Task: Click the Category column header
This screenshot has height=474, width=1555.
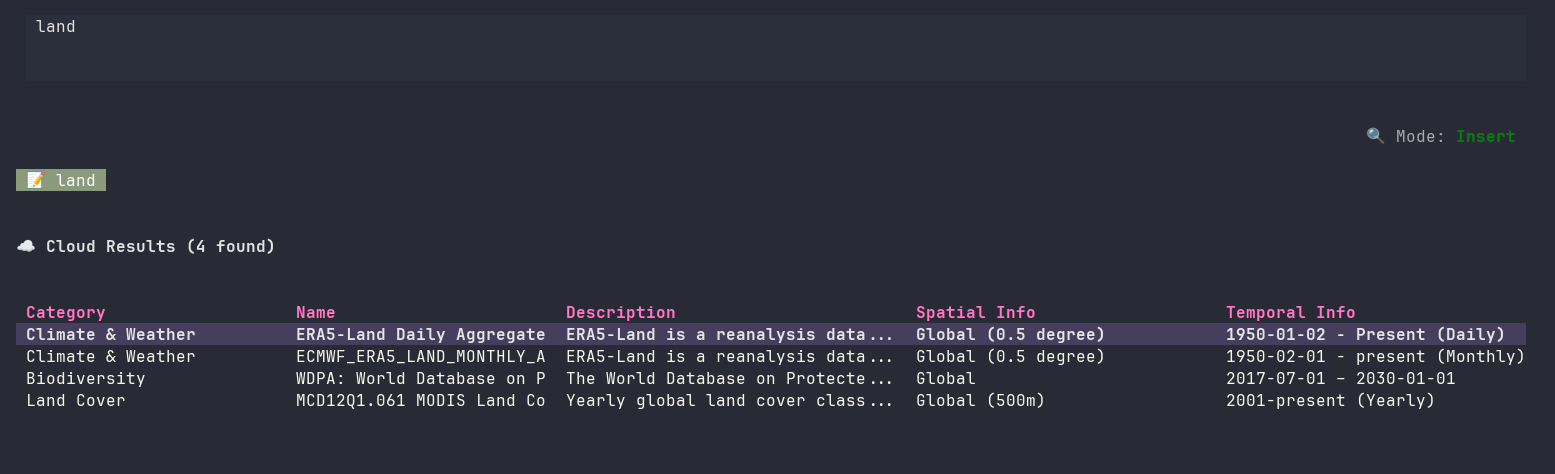Action: pyautogui.click(x=66, y=312)
